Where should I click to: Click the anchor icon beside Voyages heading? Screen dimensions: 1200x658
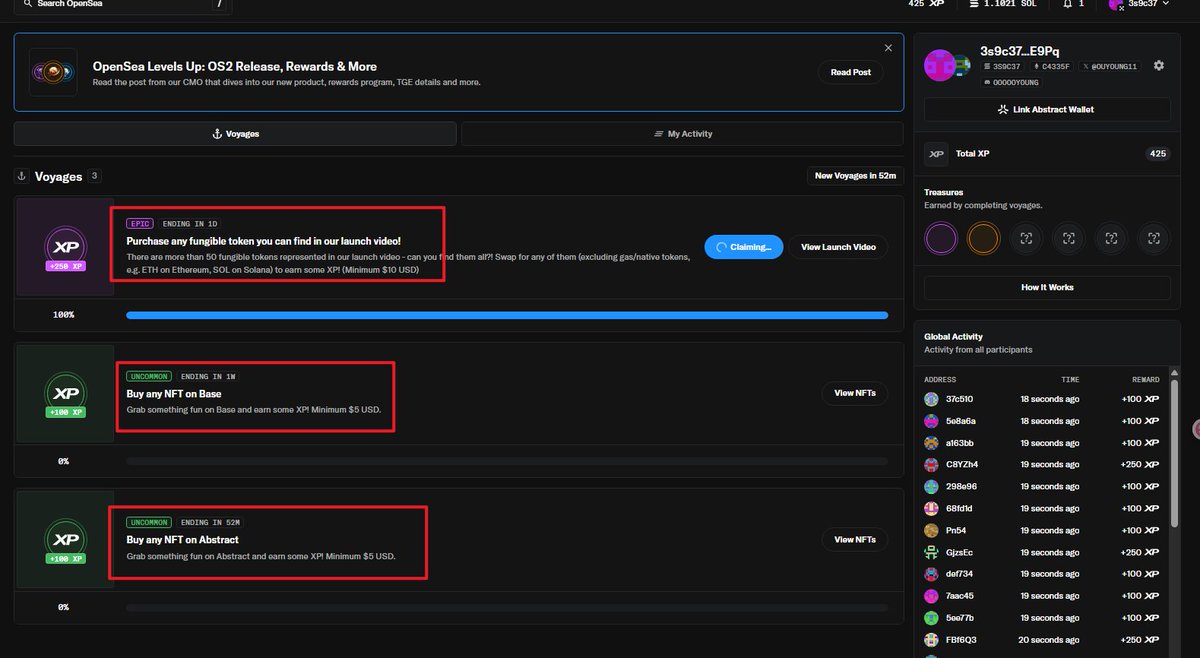point(22,176)
